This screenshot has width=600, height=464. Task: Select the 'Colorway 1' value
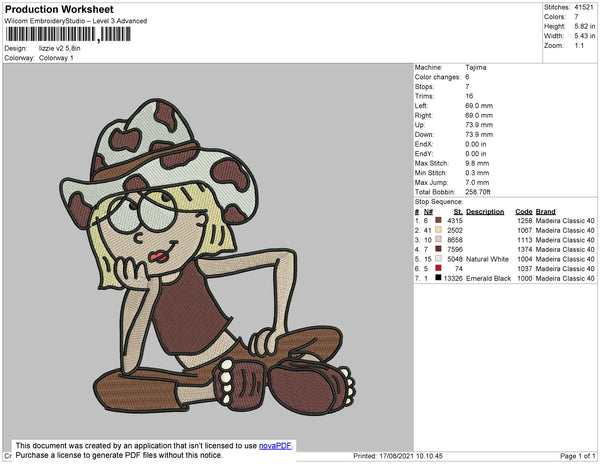click(56, 58)
